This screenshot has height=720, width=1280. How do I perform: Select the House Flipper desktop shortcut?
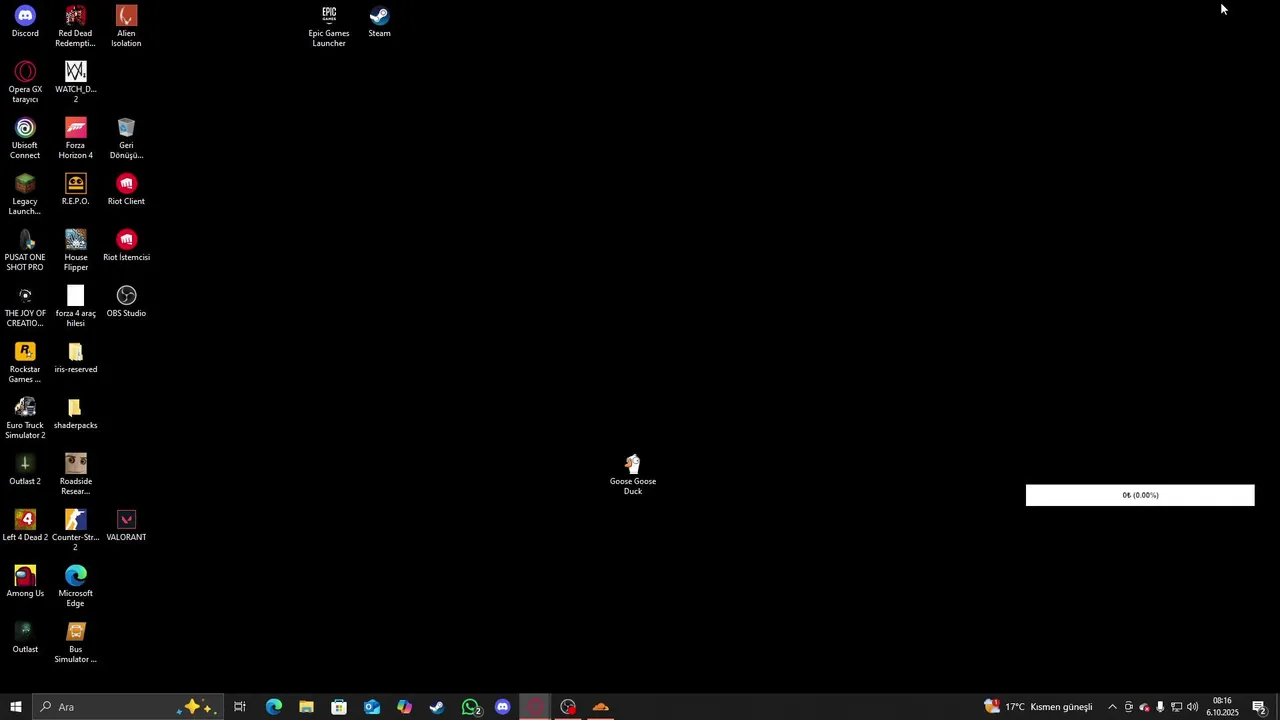[75, 251]
